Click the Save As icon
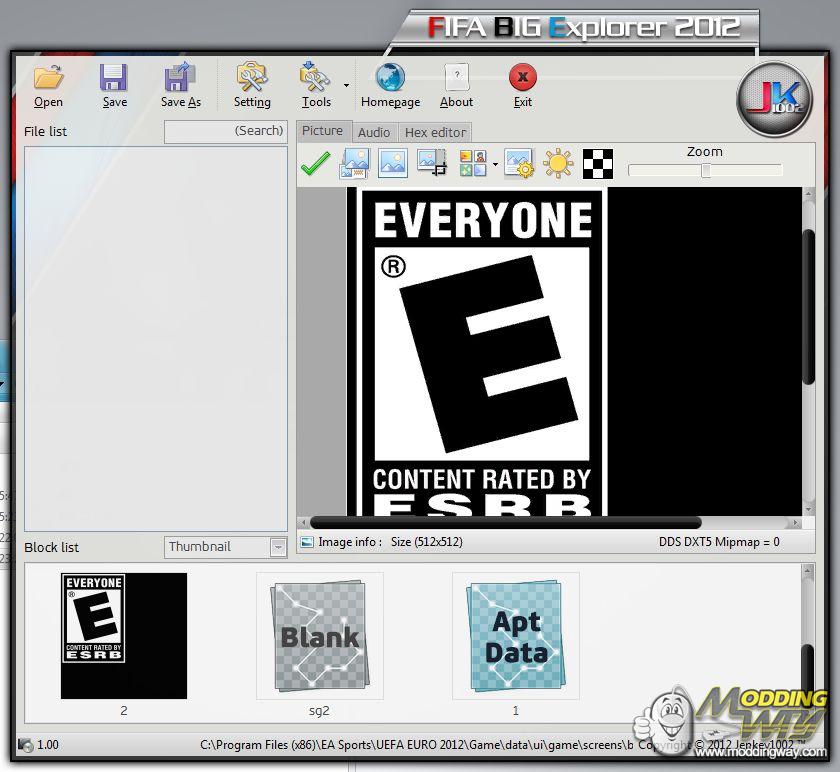 (180, 78)
